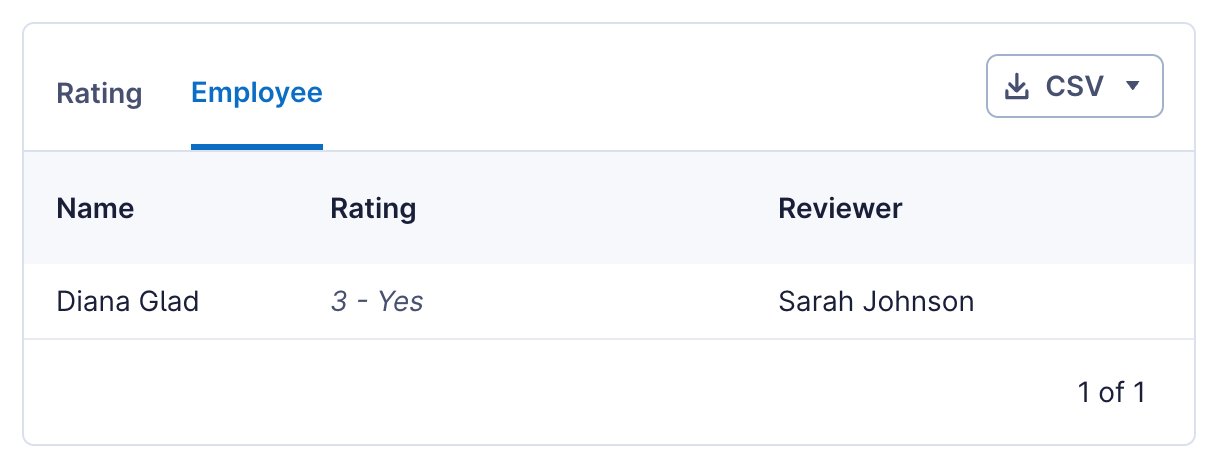Screen dimensions: 1220x476
Task: Click the Rating column header
Action: (373, 208)
